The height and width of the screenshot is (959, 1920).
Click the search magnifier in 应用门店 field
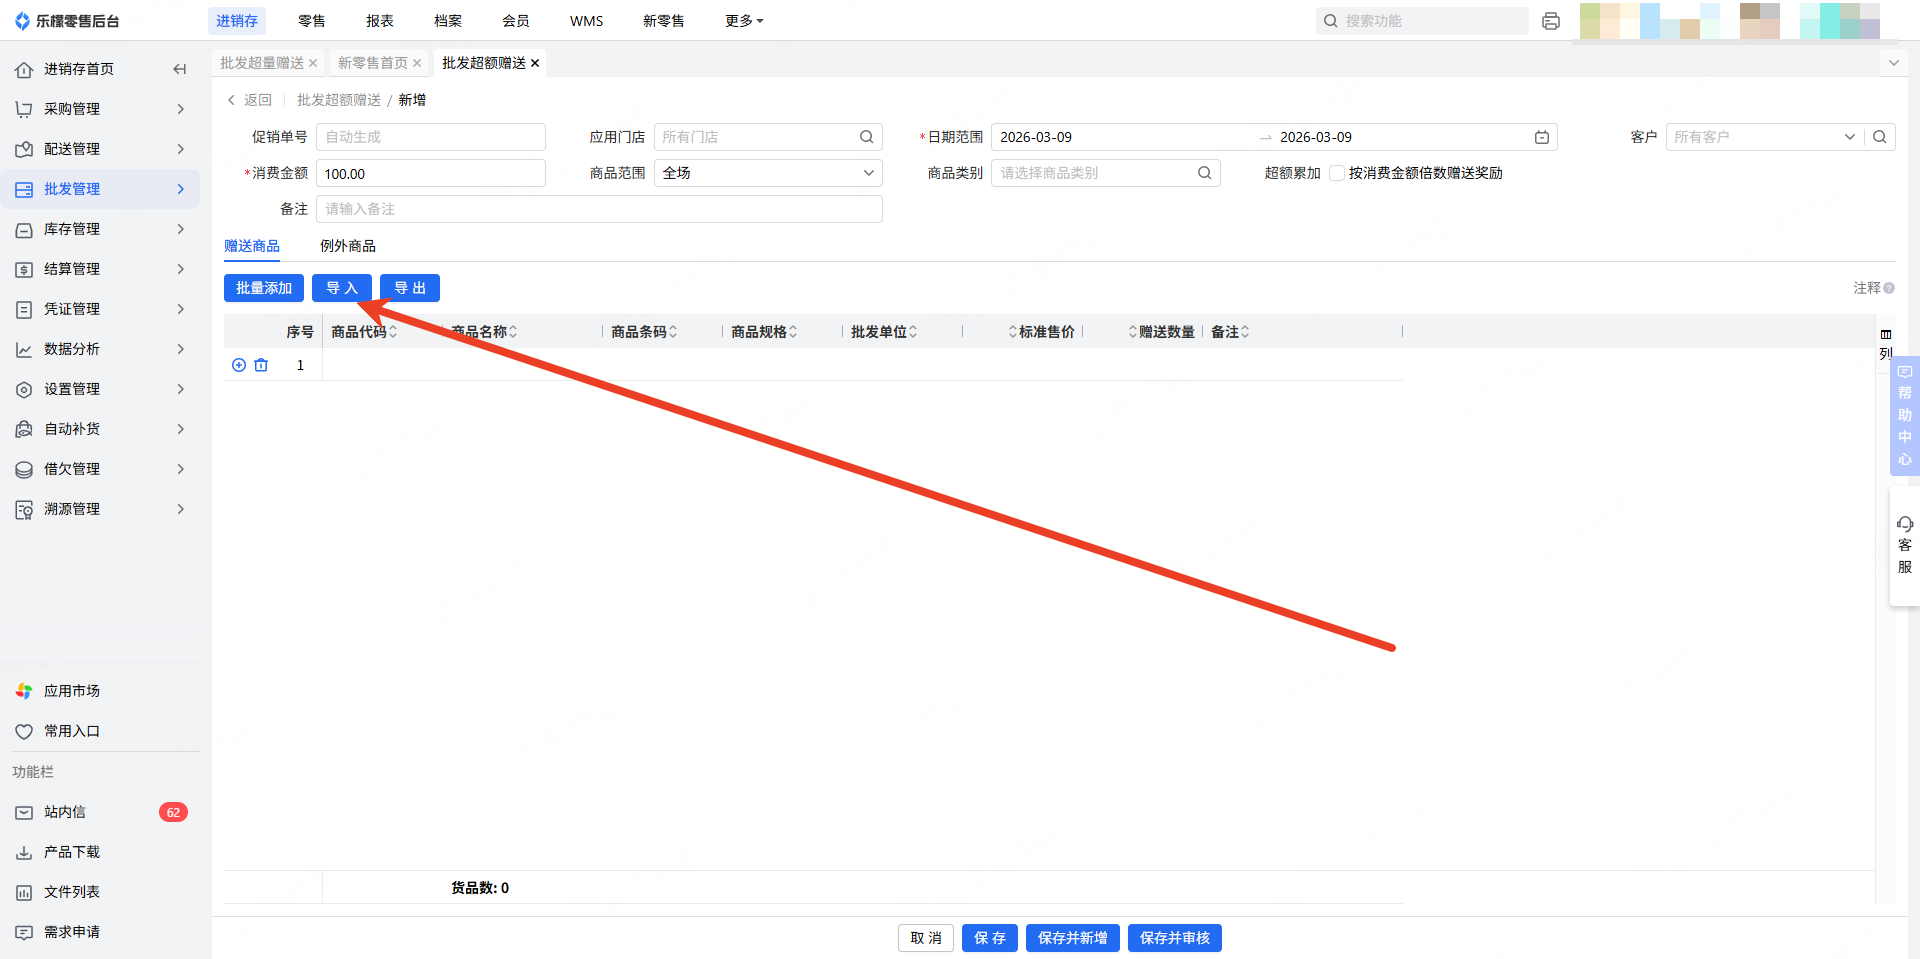(867, 137)
